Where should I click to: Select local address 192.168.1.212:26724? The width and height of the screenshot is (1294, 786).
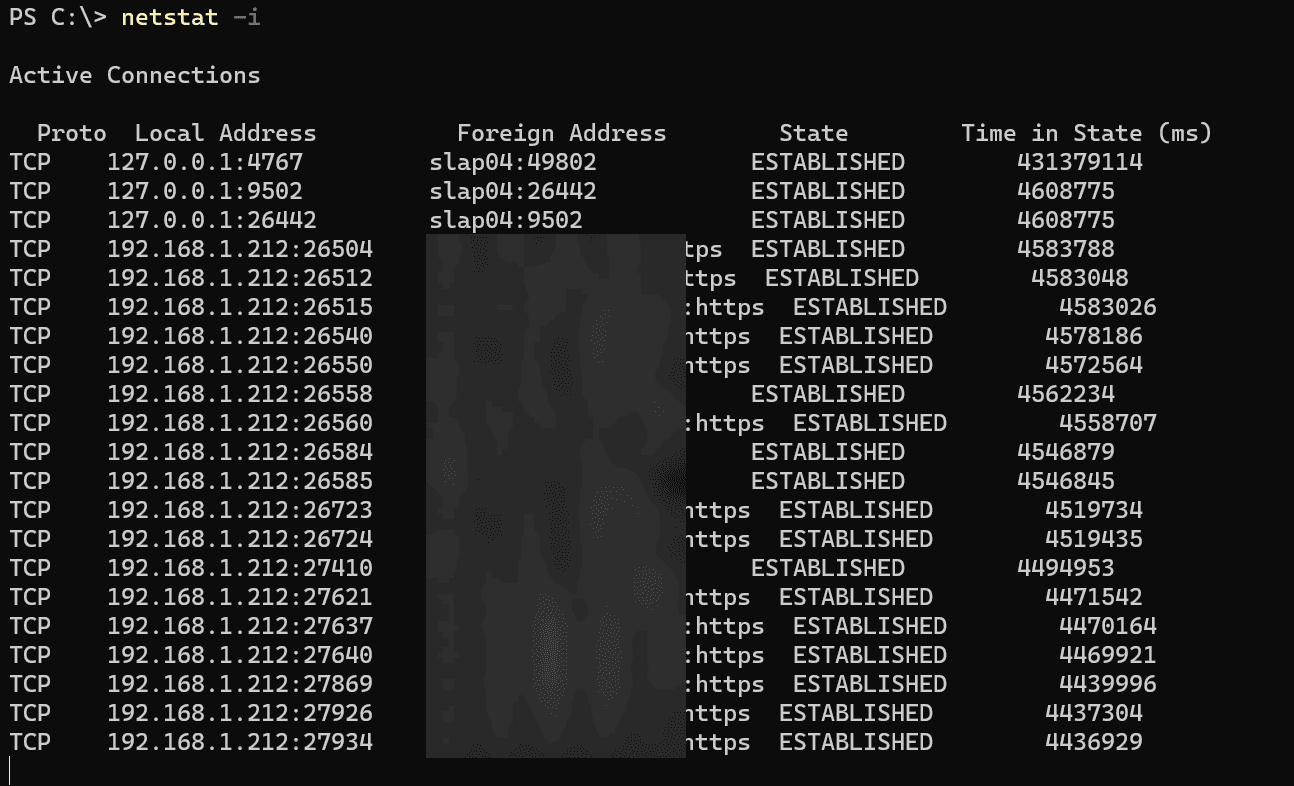tap(240, 539)
